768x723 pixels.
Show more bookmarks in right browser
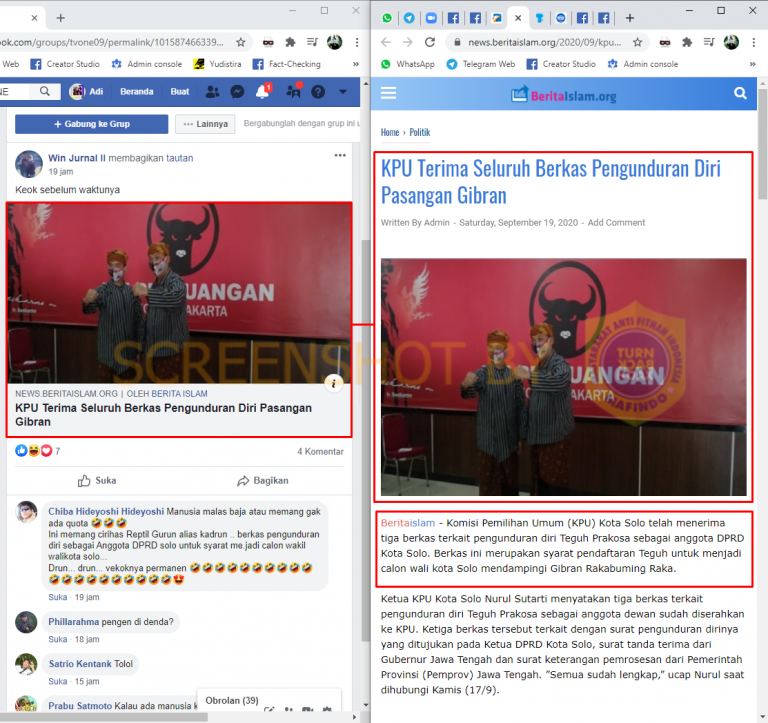click(752, 64)
